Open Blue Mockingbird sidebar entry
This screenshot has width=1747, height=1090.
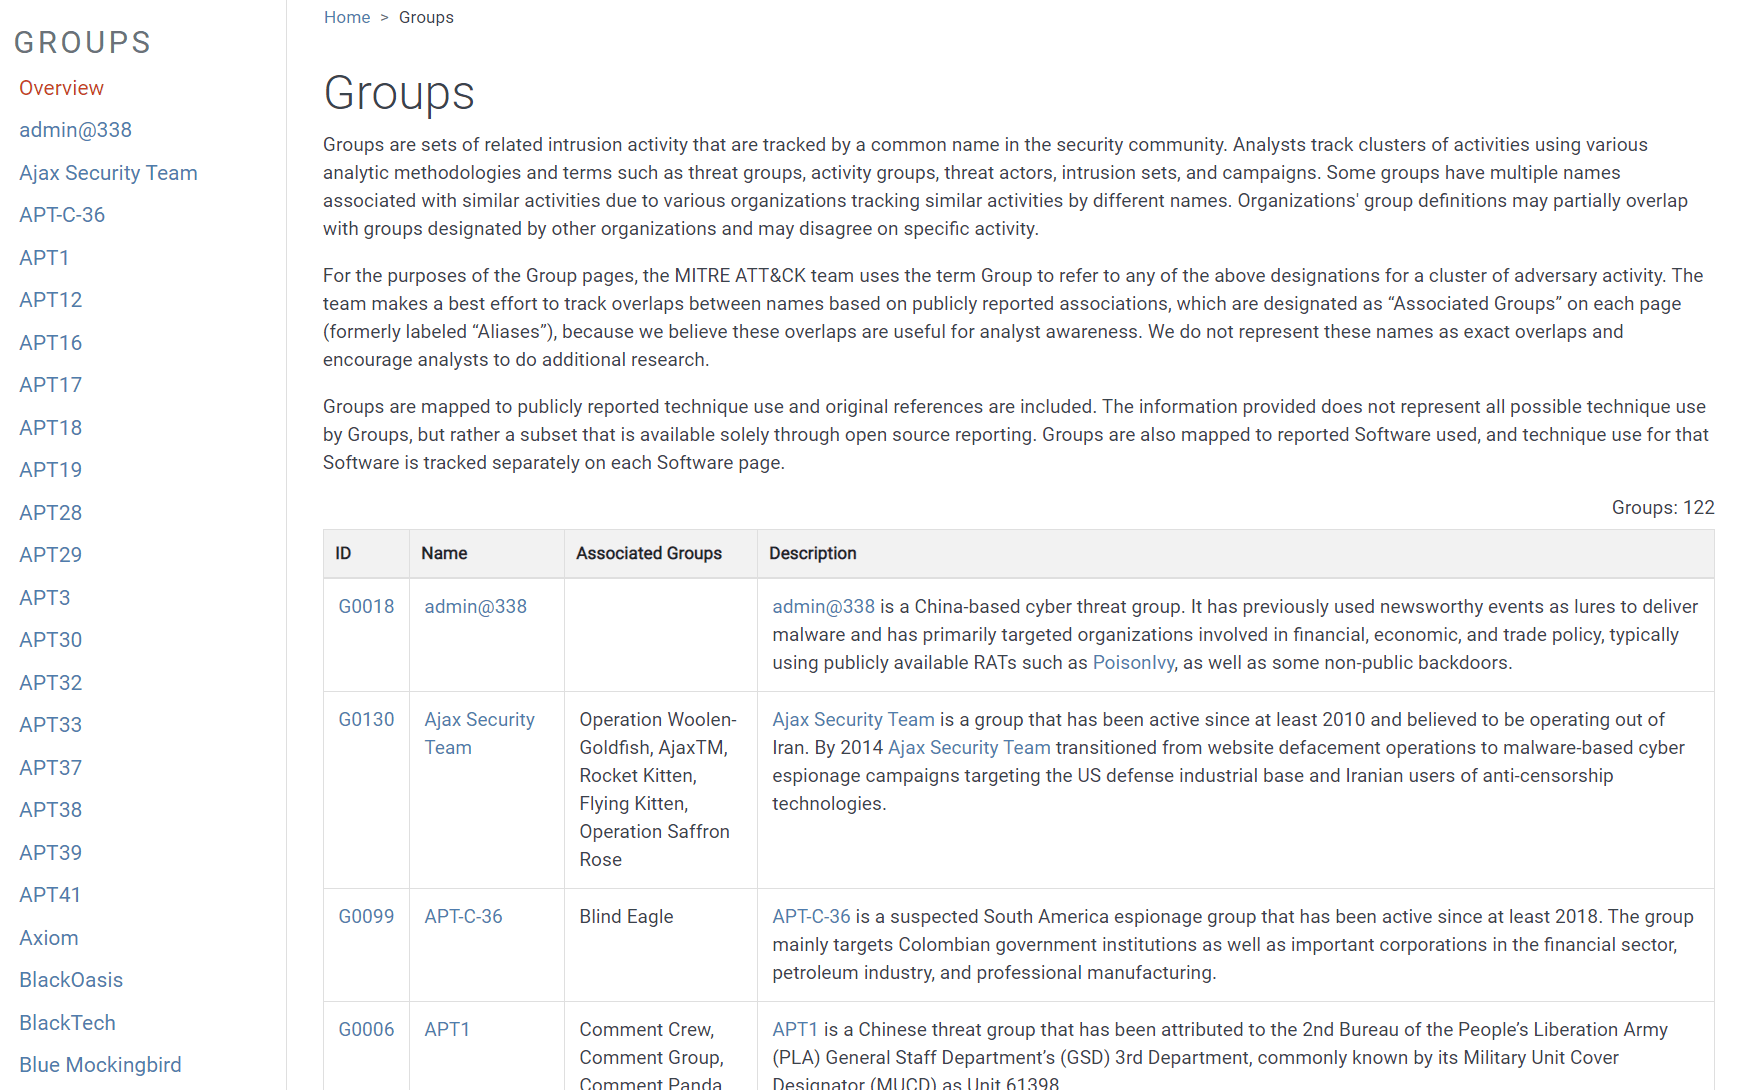pos(100,1065)
